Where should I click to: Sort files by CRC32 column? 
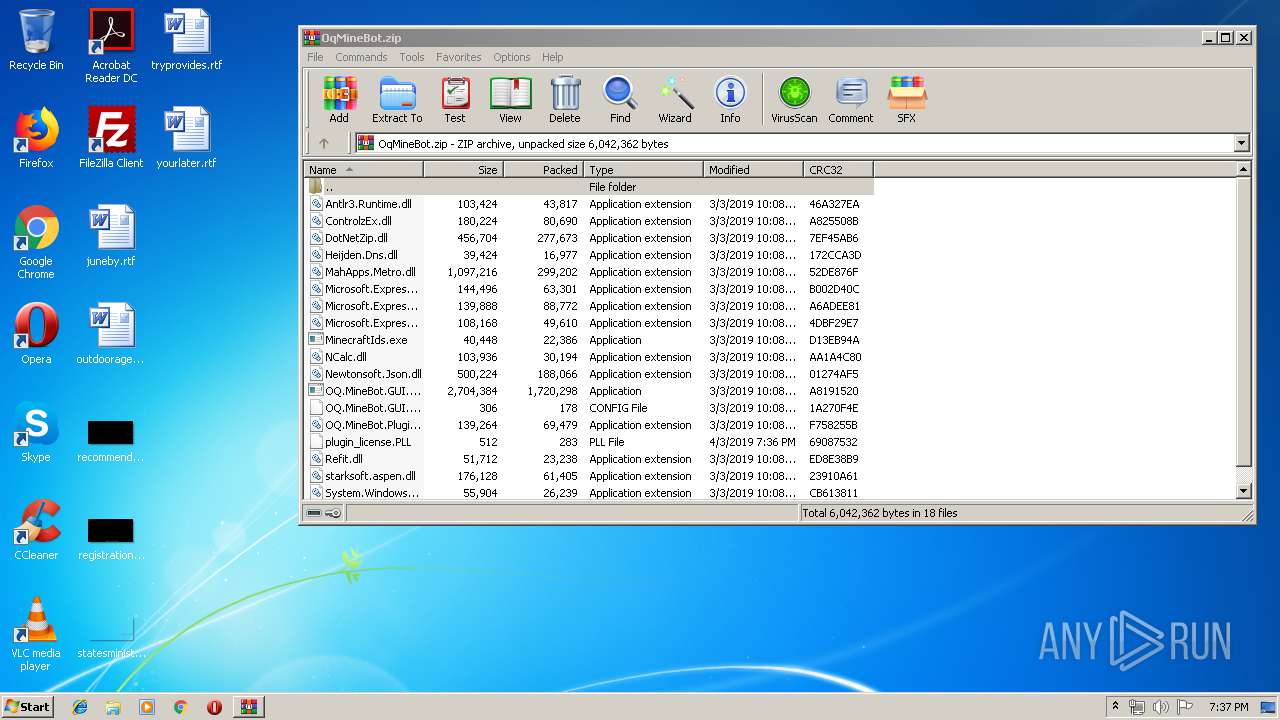(x=839, y=170)
